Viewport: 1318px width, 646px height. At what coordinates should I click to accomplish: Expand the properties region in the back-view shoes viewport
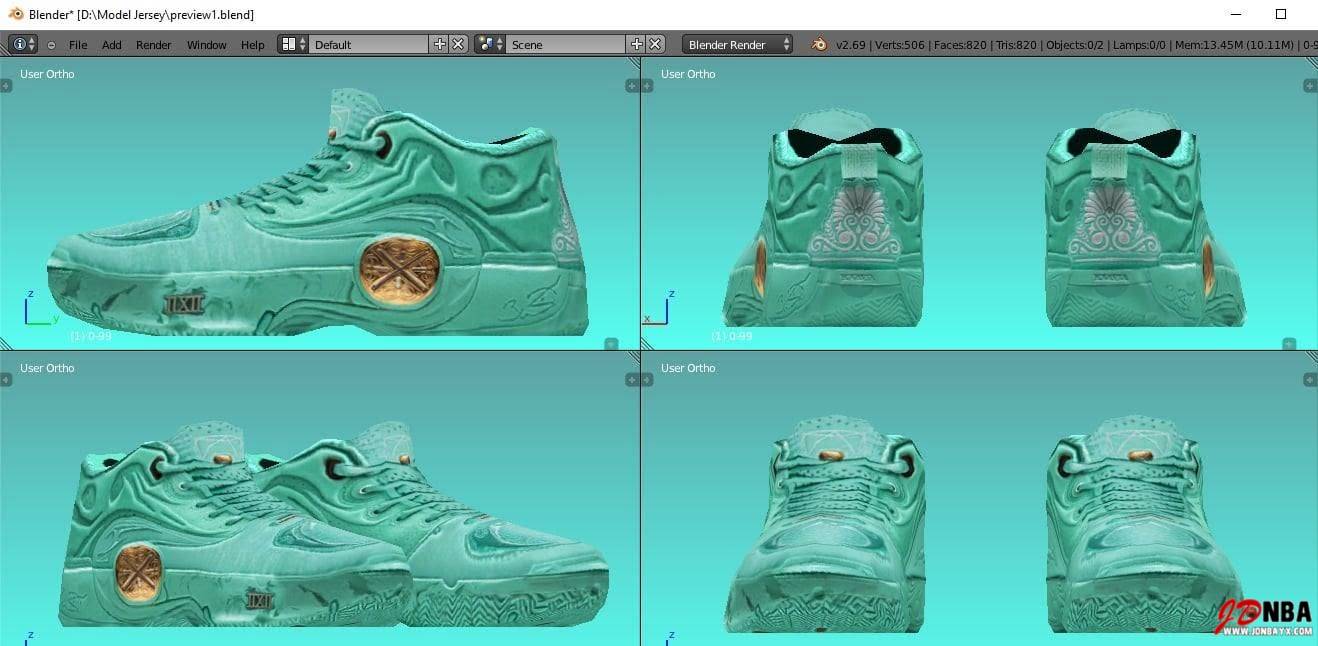pos(1311,86)
